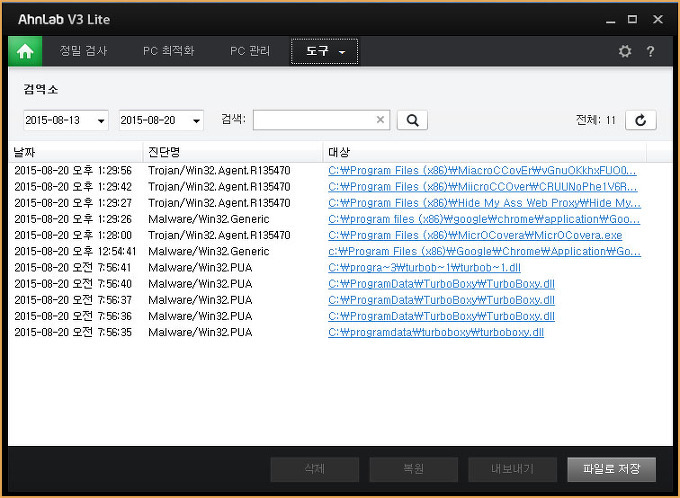
Task: Select the row dated 오전 7:56:35
Action: (x=340, y=332)
